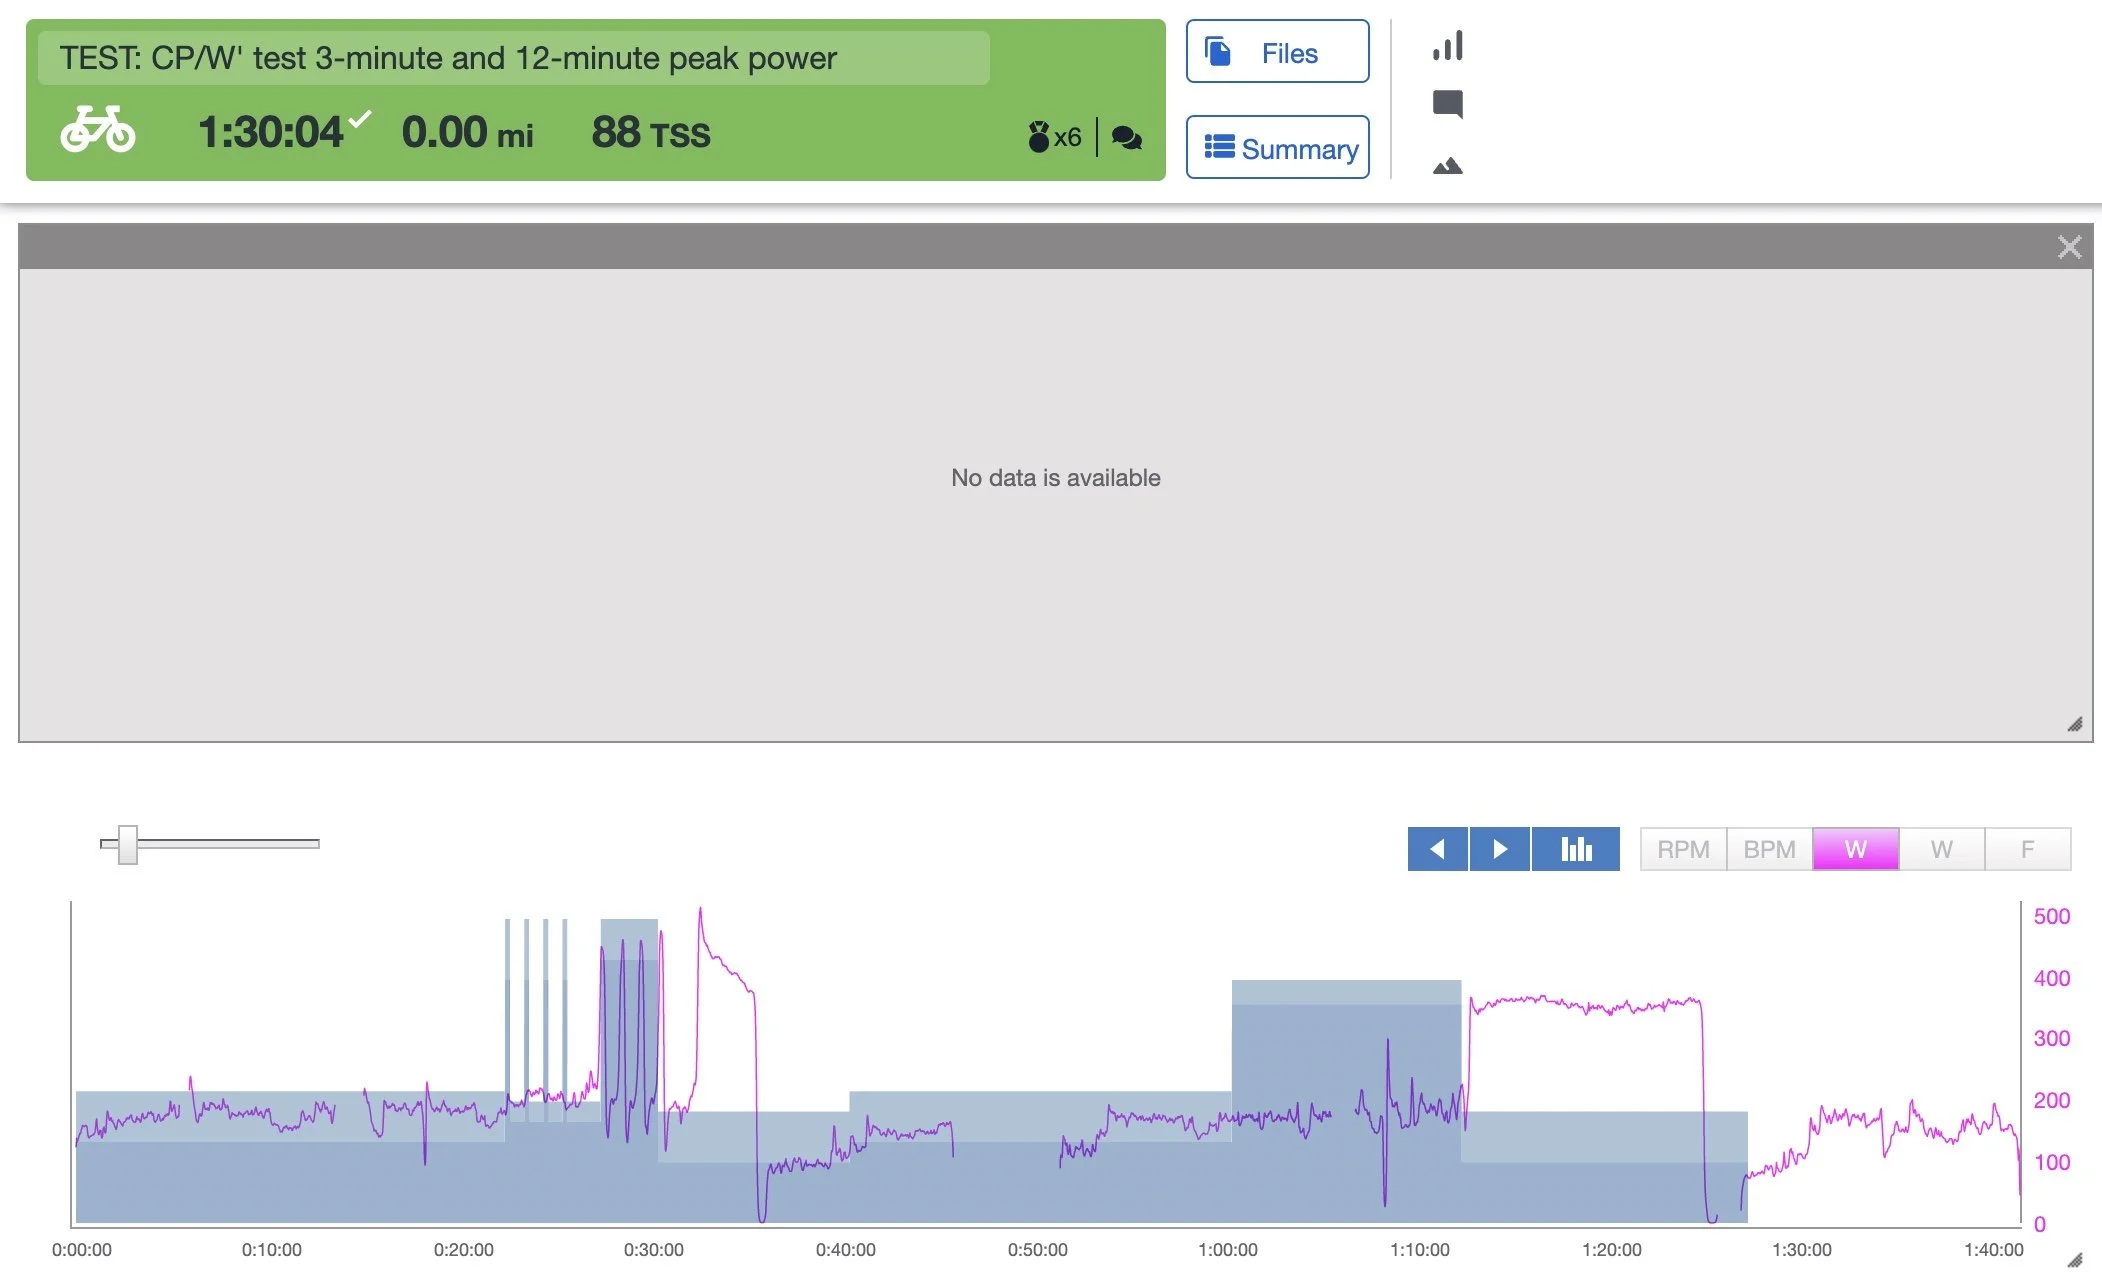Click the 12-minute power interval plateau
Screen dimensions: 2102x1272
pyautogui.click(x=1585, y=1004)
